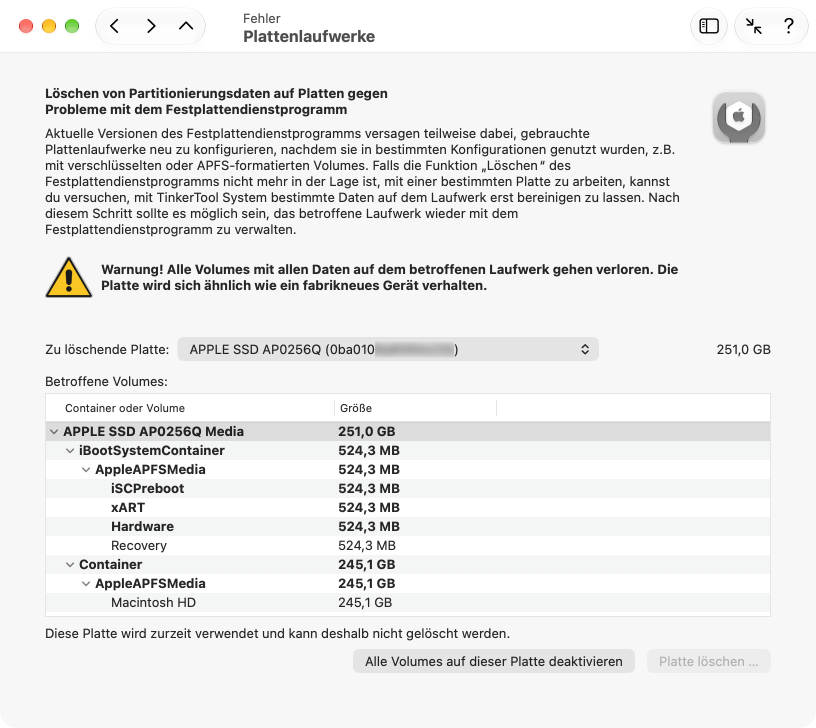Select the Hardware volume row

408,527
